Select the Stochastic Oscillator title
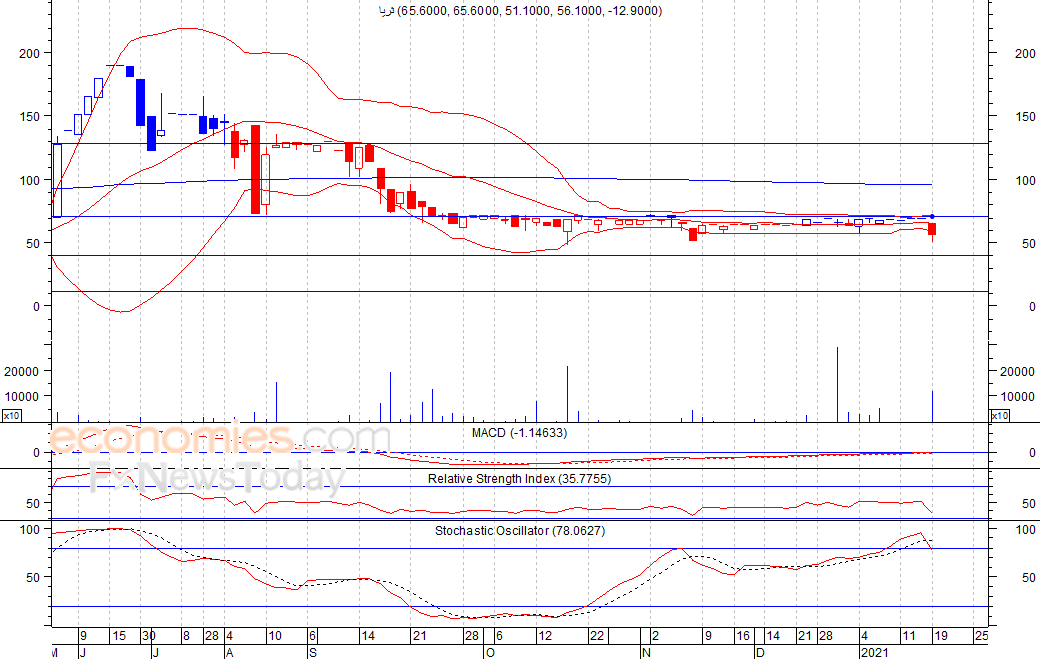Viewport: 1040px width, 659px height. (x=520, y=531)
